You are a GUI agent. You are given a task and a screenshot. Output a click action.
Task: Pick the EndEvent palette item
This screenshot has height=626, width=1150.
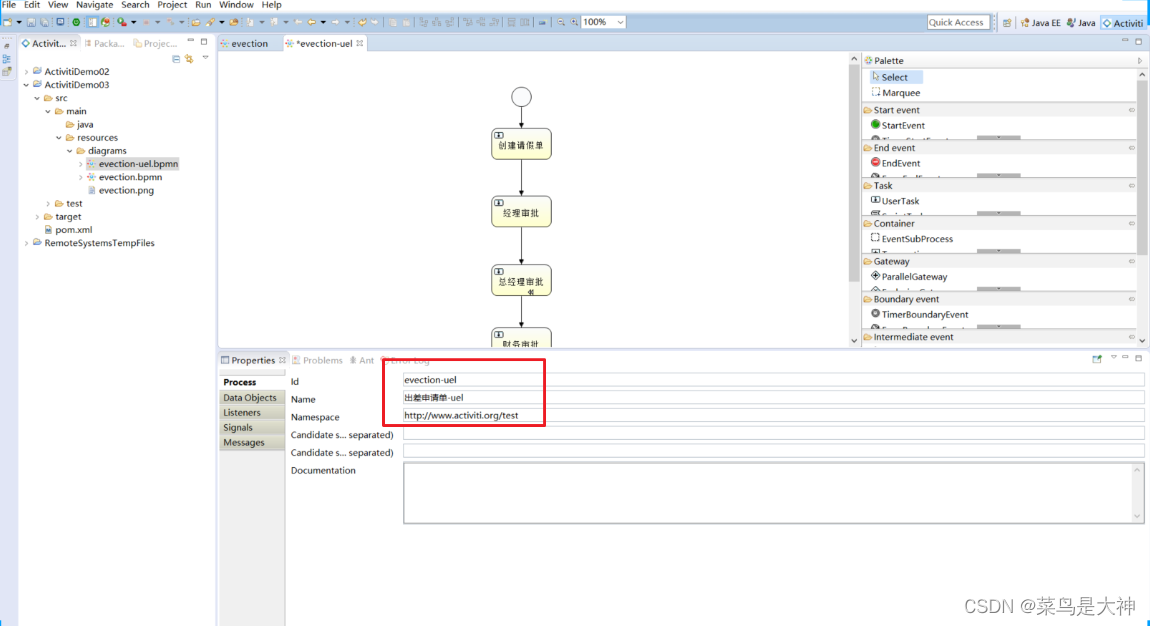pyautogui.click(x=895, y=163)
